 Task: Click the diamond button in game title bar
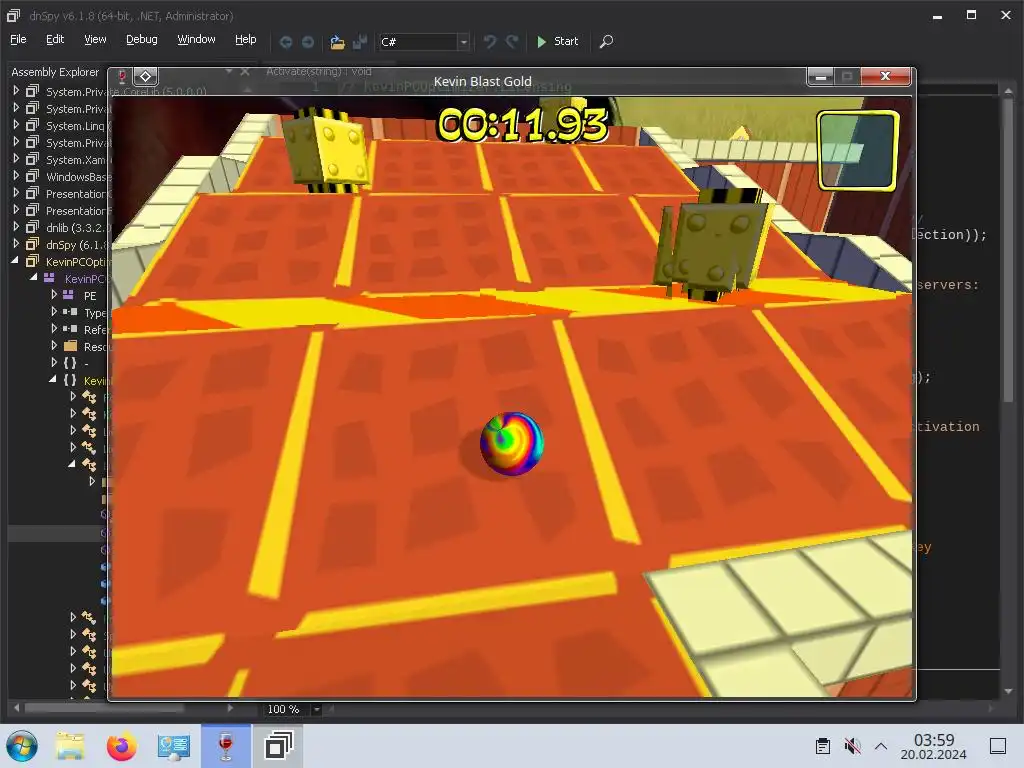[146, 76]
